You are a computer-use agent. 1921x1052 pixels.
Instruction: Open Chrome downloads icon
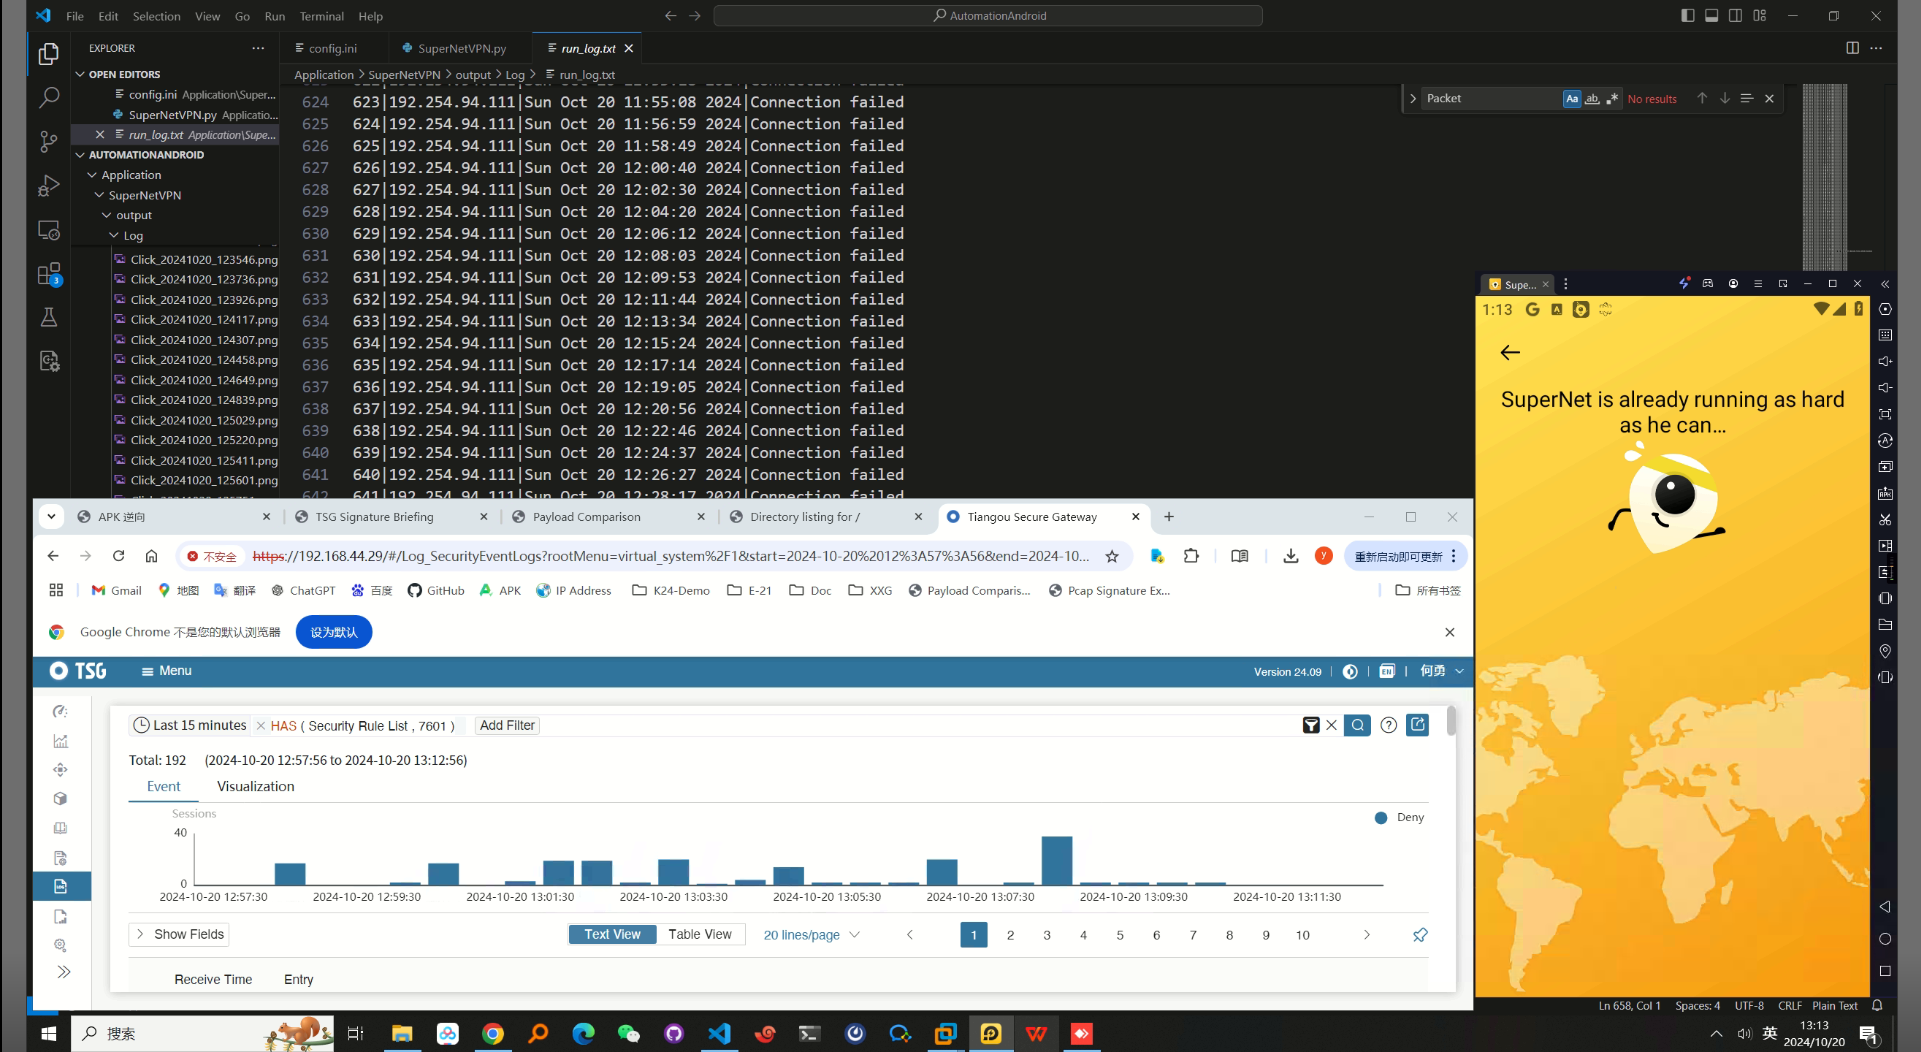tap(1291, 556)
